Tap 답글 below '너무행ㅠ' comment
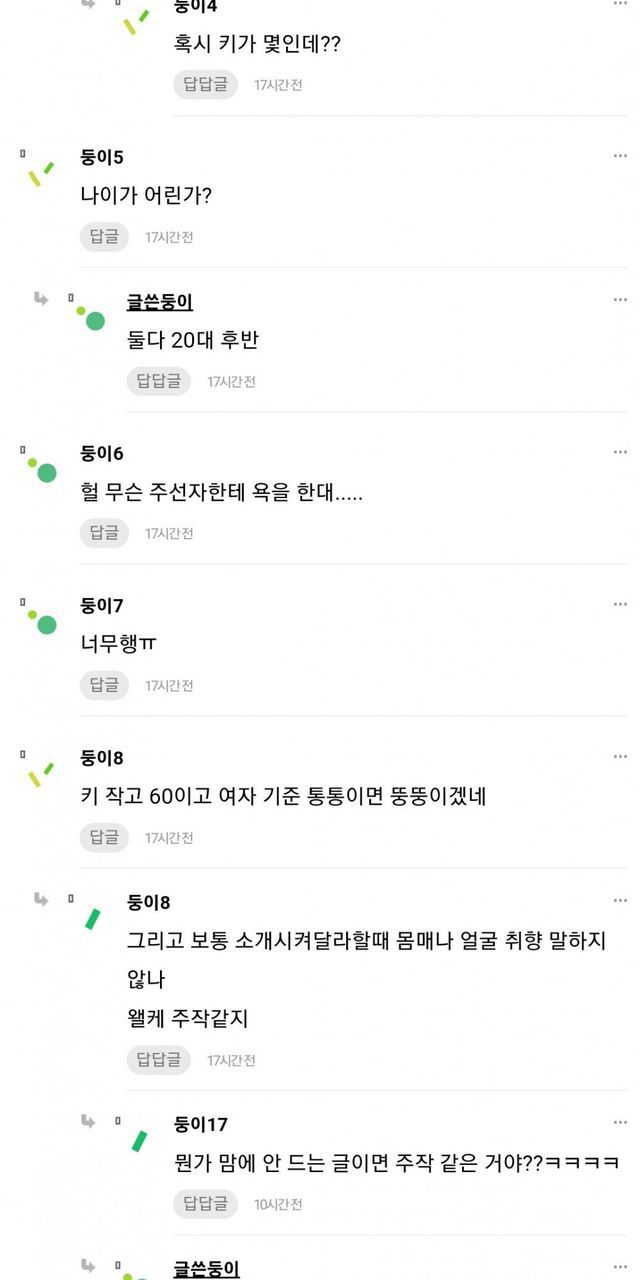Viewport: 640px width, 1280px height. pyautogui.click(x=104, y=685)
